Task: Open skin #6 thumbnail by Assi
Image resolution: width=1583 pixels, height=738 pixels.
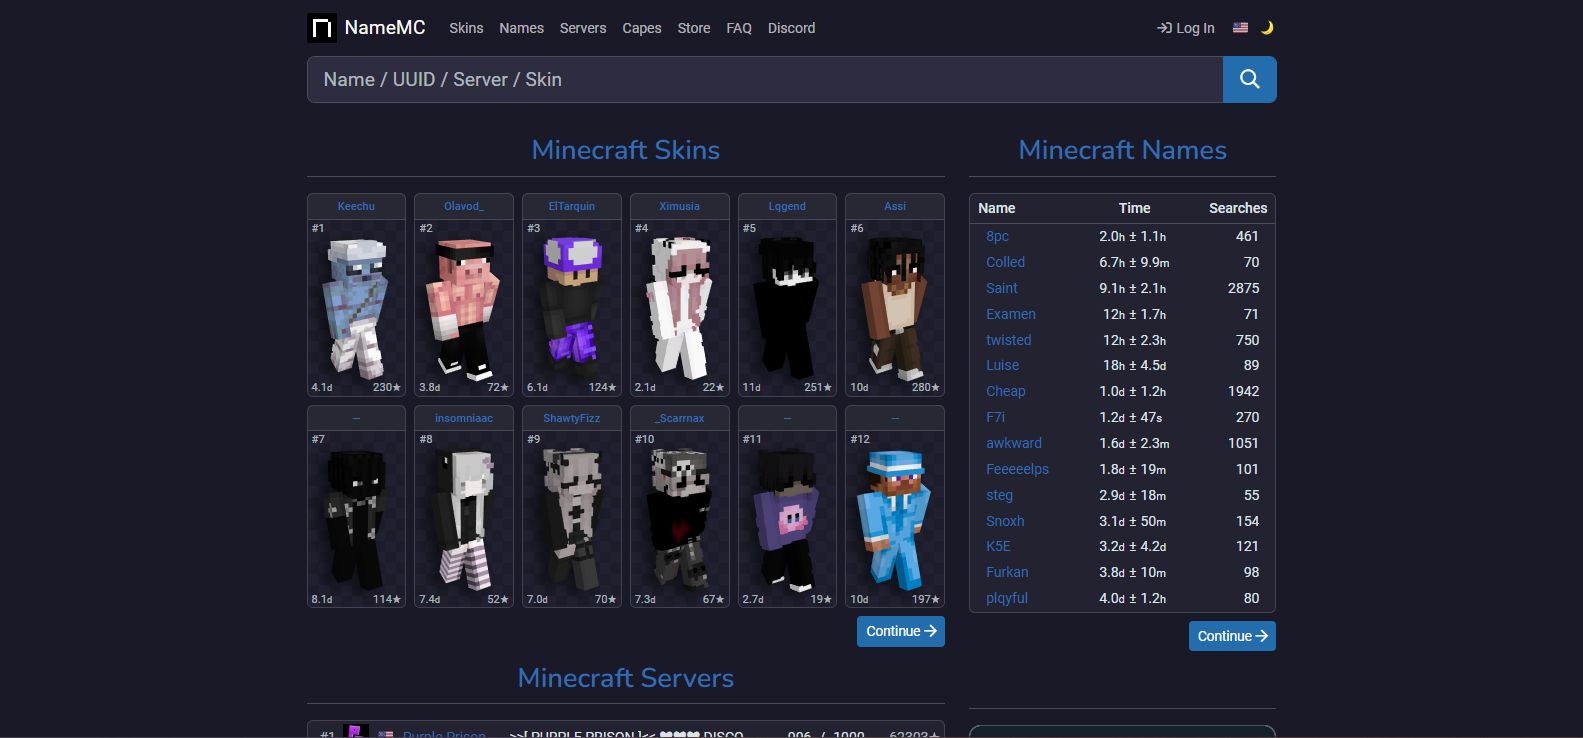Action: point(895,308)
